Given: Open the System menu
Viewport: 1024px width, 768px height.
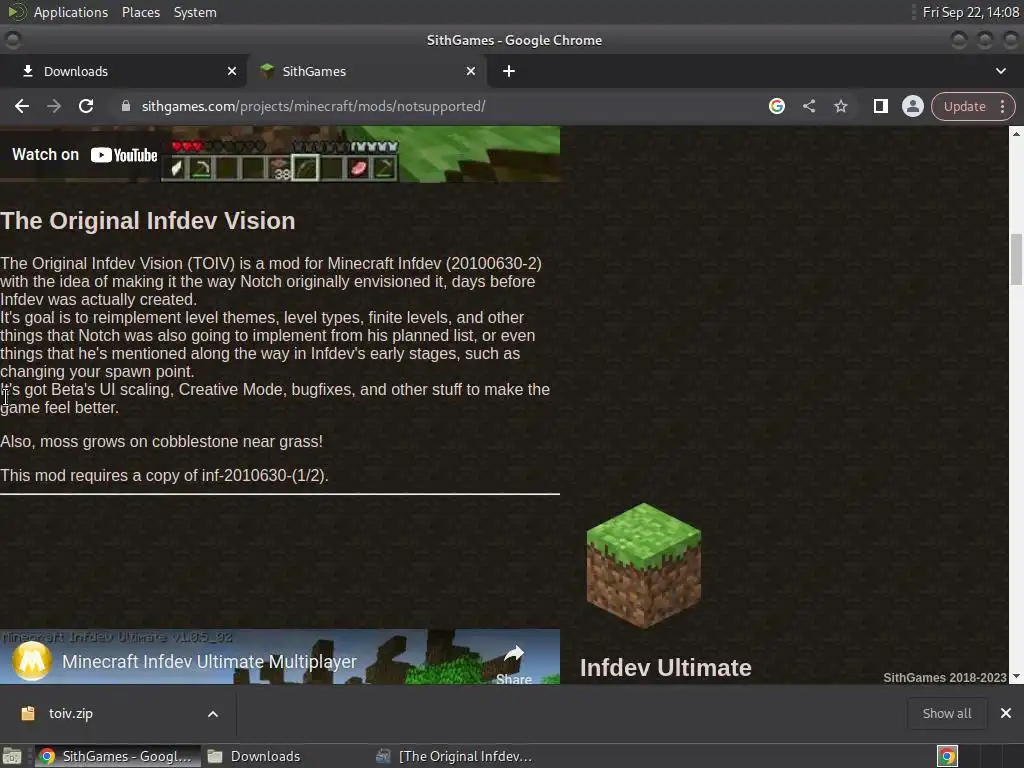Looking at the screenshot, I should pos(195,12).
